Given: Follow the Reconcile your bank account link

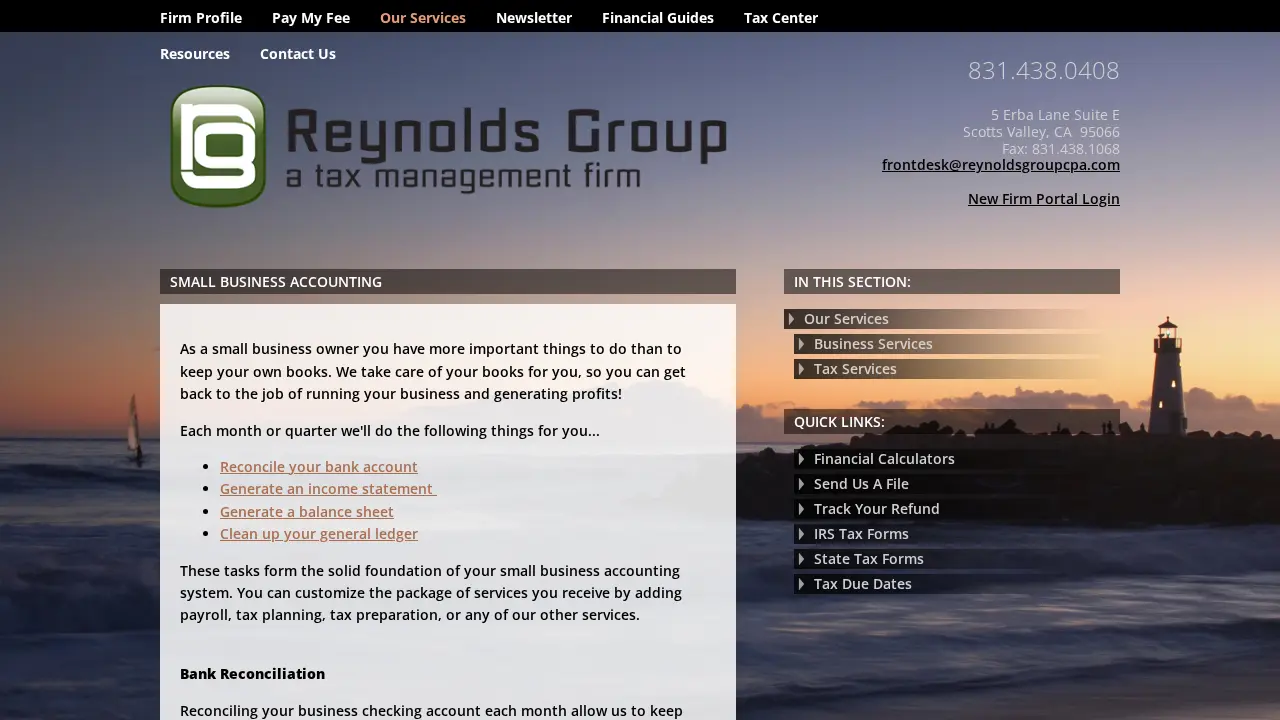Looking at the screenshot, I should tap(319, 467).
